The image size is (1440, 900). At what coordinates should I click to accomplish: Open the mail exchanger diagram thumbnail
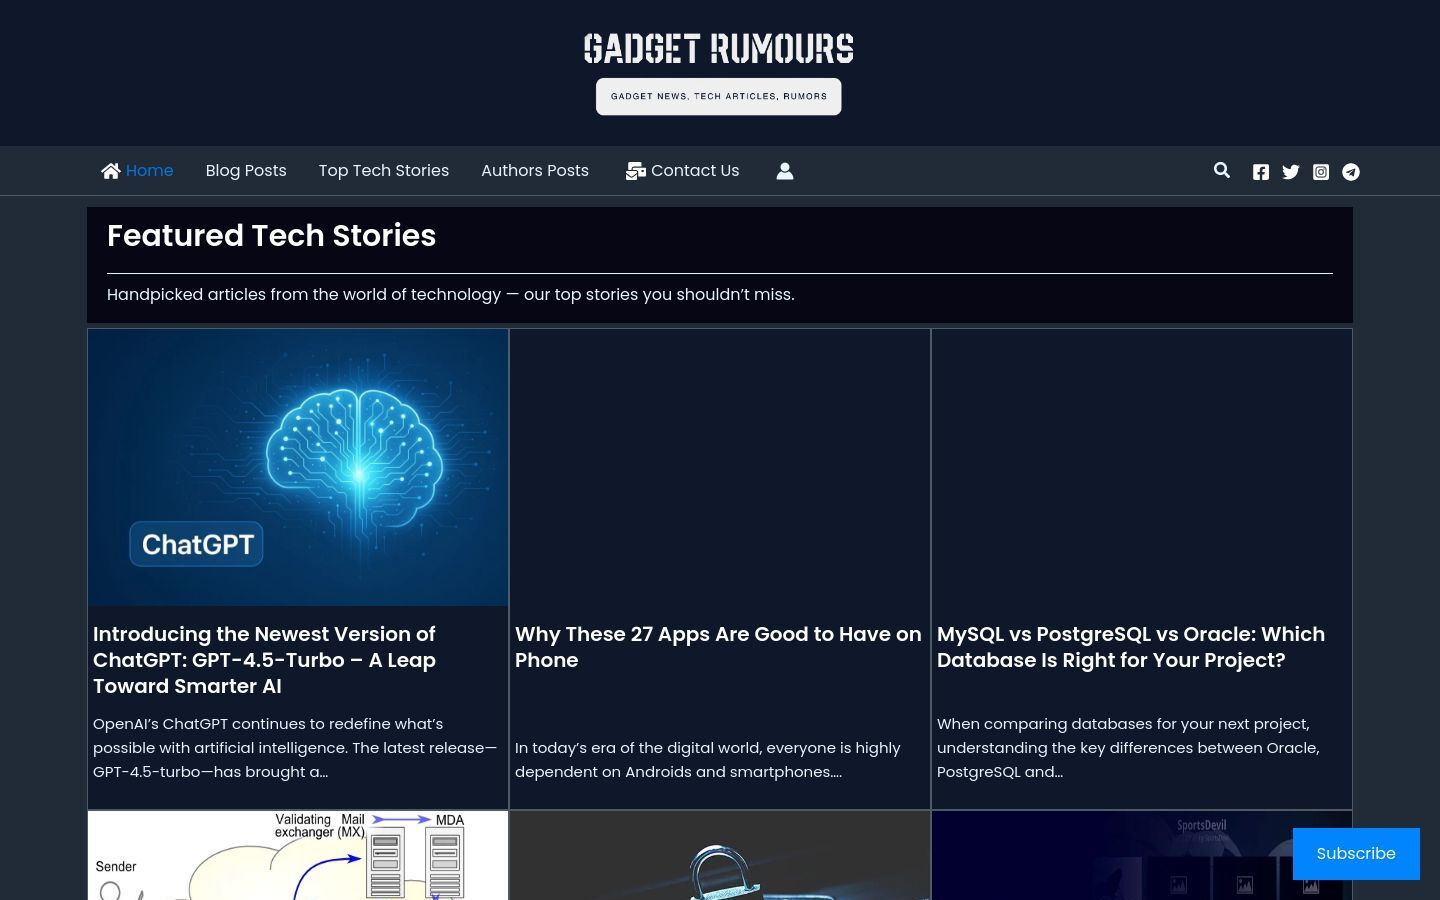(x=298, y=855)
